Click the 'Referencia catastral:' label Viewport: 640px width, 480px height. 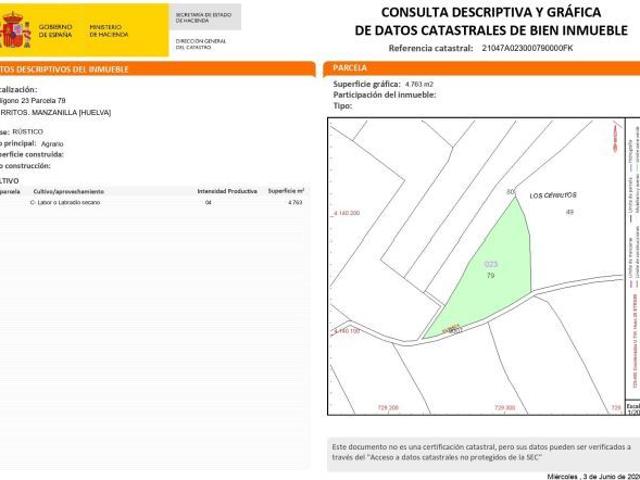[x=431, y=48]
